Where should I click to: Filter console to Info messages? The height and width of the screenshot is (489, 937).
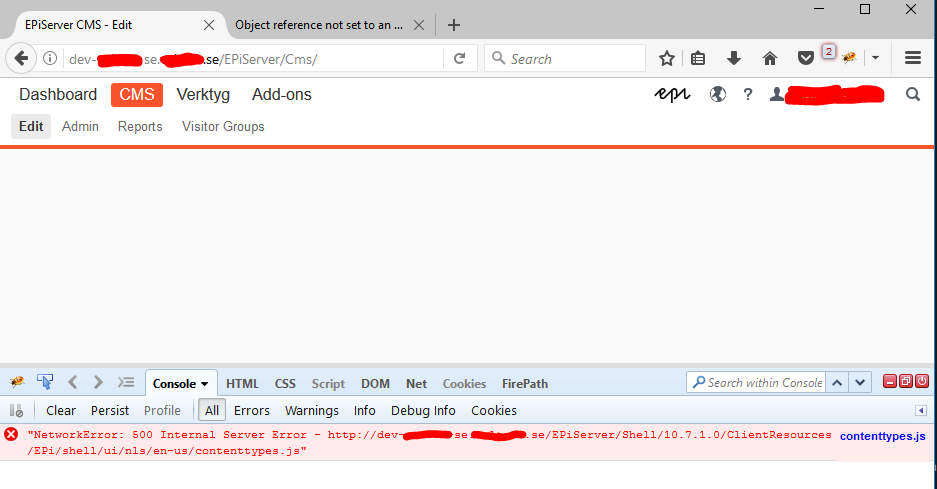365,411
